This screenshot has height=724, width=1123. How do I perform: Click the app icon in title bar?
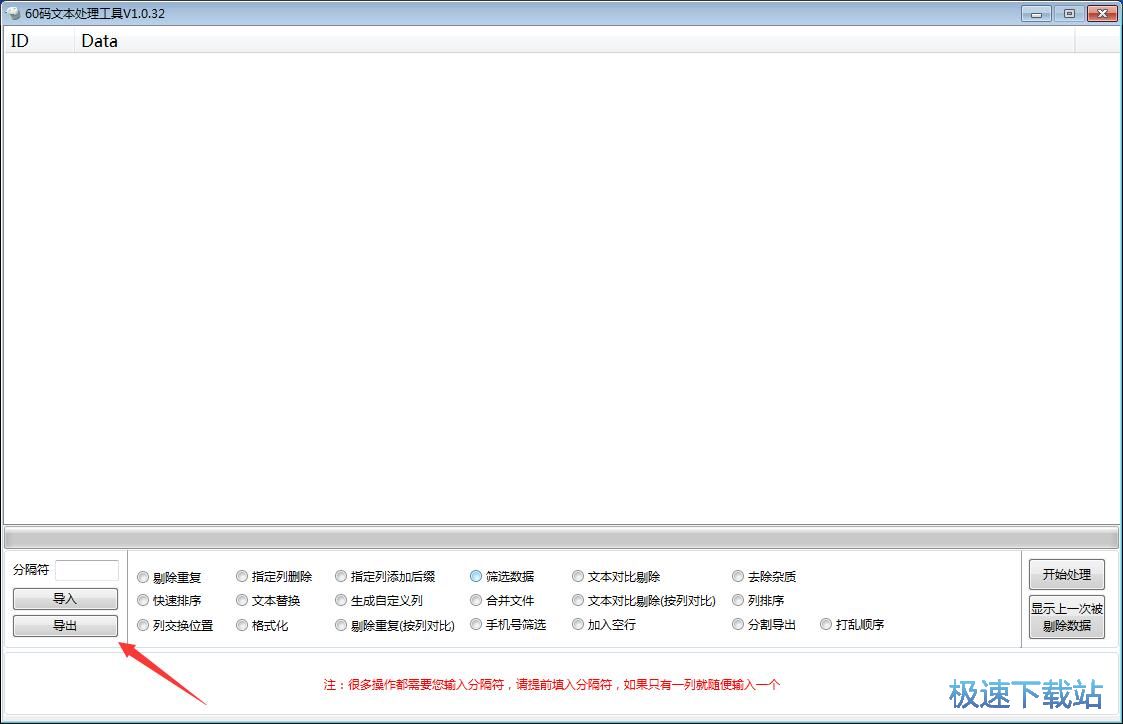coord(13,13)
